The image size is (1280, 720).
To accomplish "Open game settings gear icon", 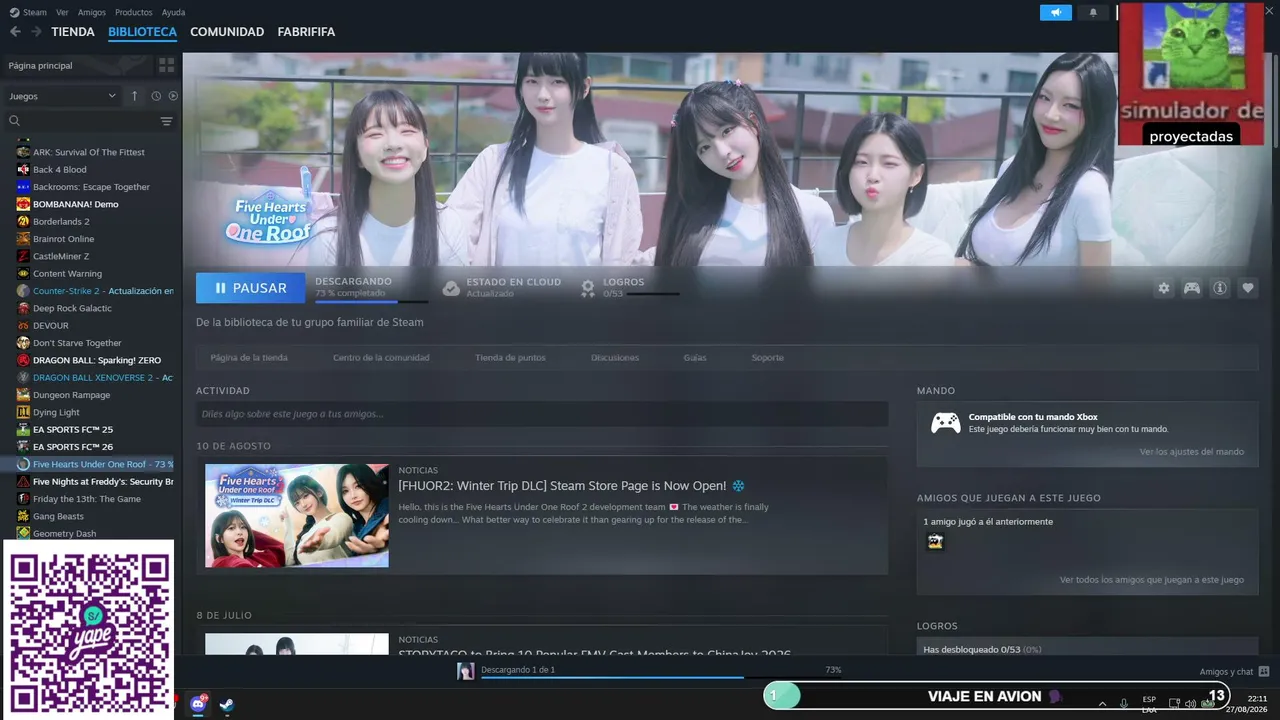I will click(x=1164, y=288).
